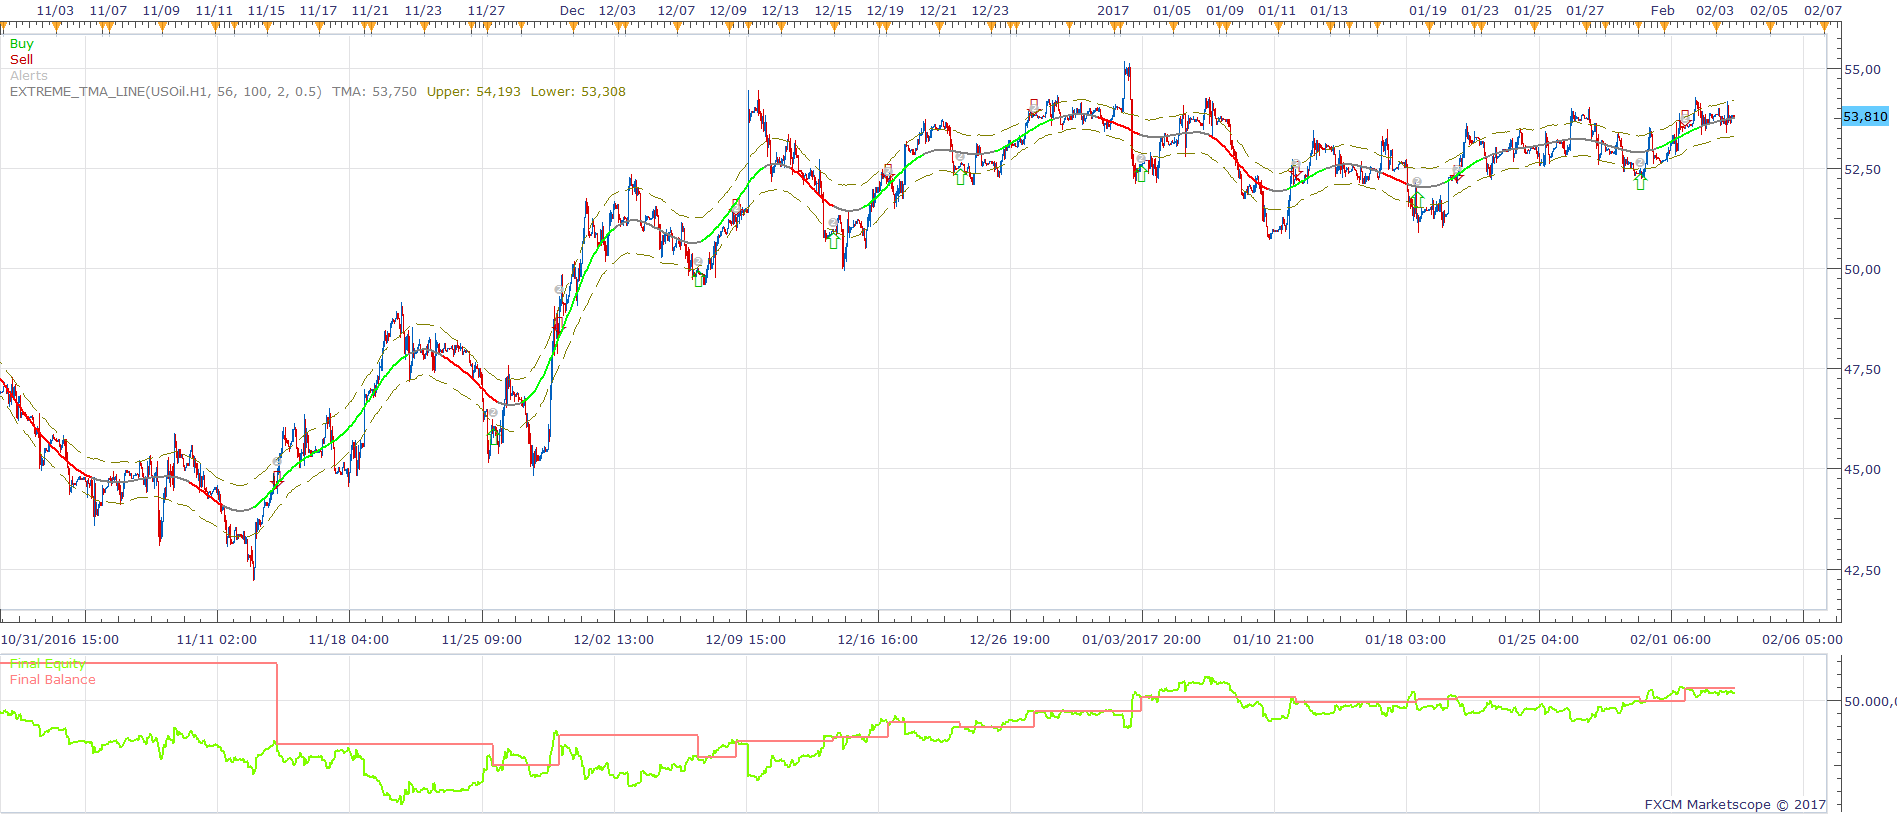The image size is (1899, 814).
Task: Select the Final Equity legend label
Action: click(48, 664)
